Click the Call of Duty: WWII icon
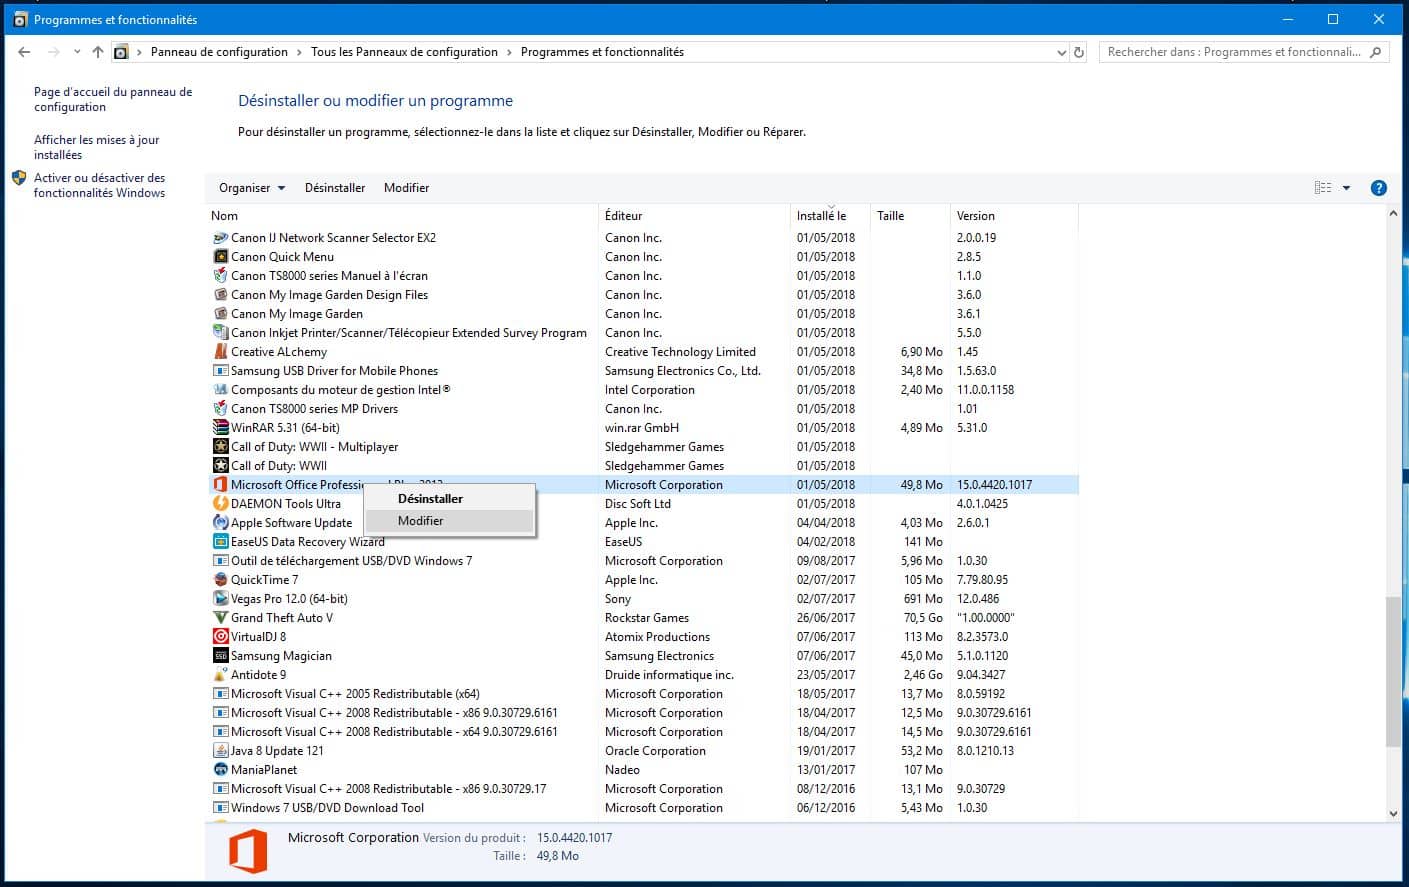Viewport: 1409px width, 887px height. [x=221, y=465]
